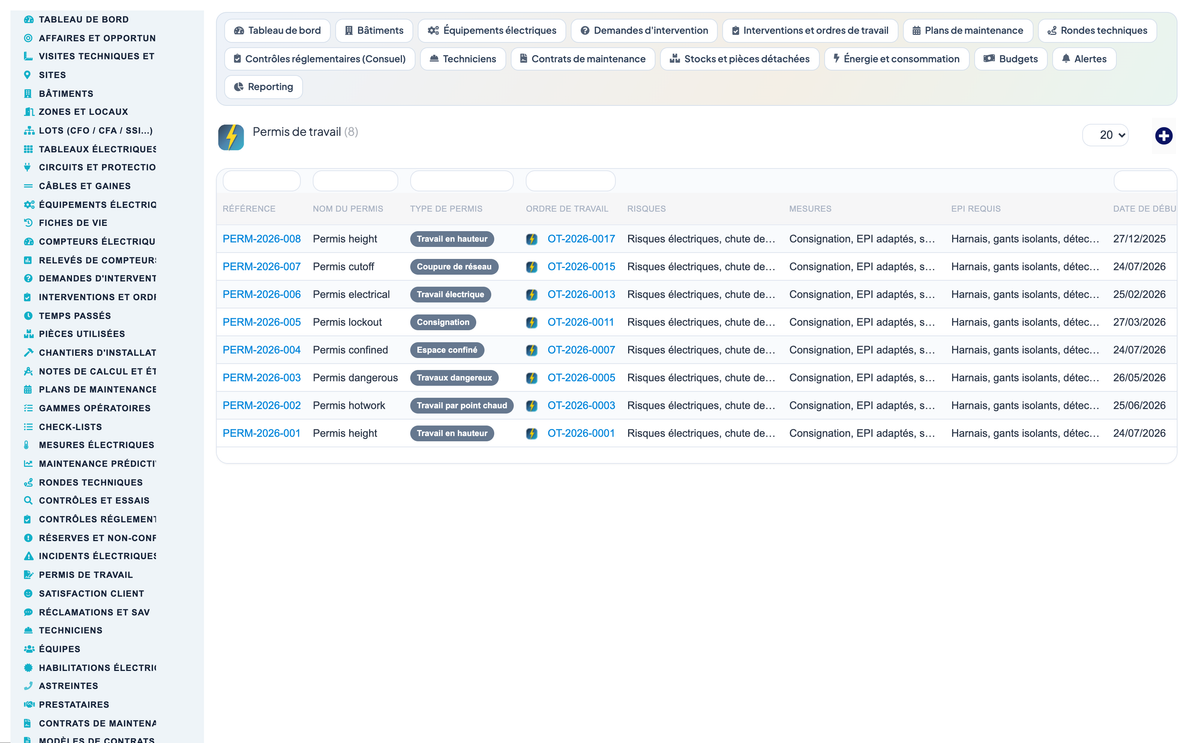
Task: Click the Ordre de travail filter field
Action: click(571, 181)
